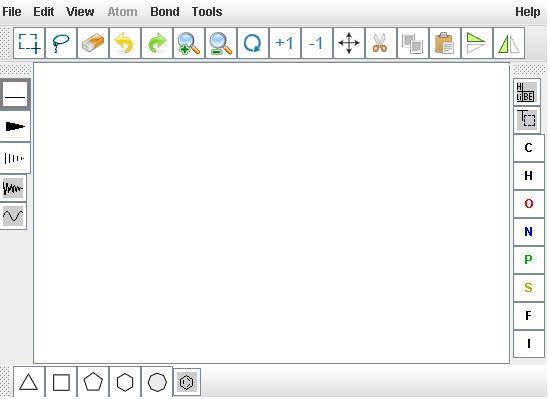Toggle the single bond line tool

click(x=15, y=94)
